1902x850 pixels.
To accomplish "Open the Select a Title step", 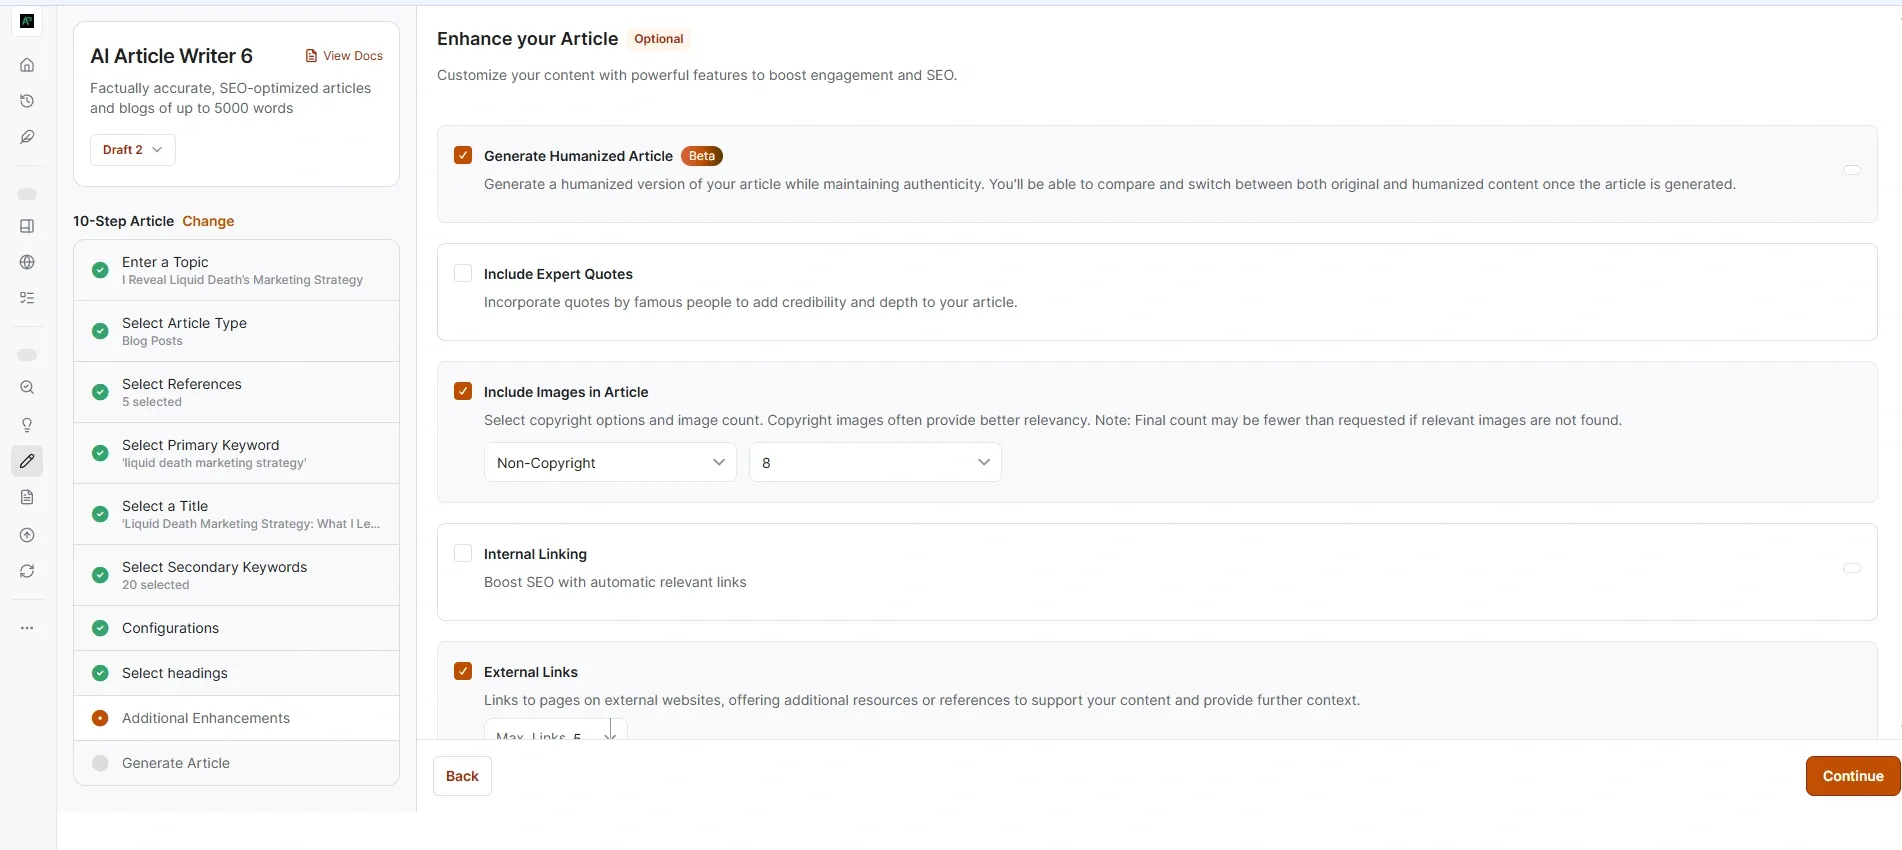I will (237, 514).
